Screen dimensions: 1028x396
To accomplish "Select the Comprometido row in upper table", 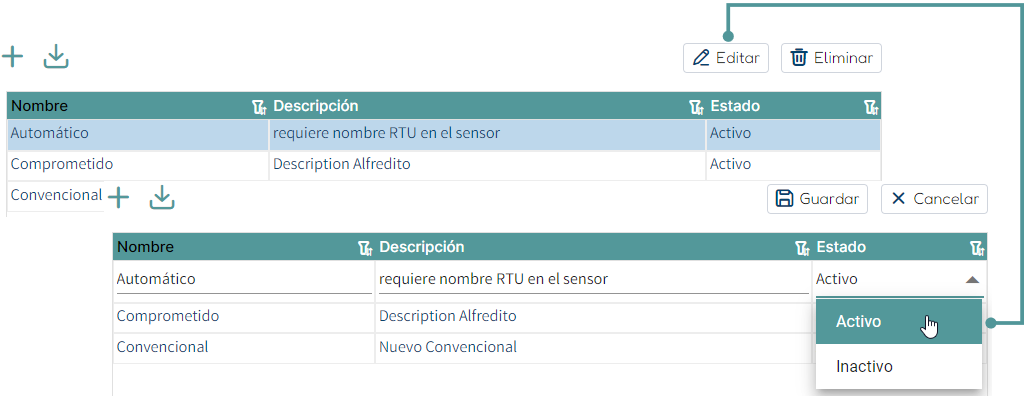I will click(444, 164).
